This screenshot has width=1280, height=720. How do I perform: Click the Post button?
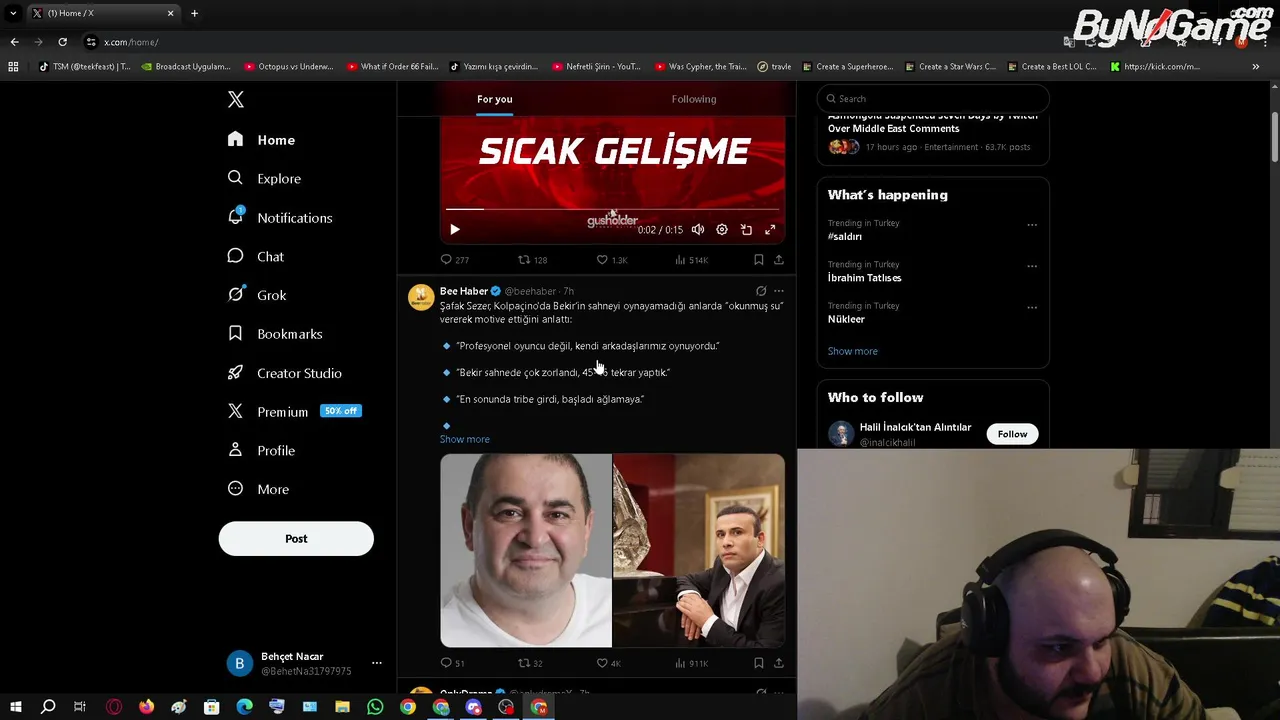coord(296,538)
